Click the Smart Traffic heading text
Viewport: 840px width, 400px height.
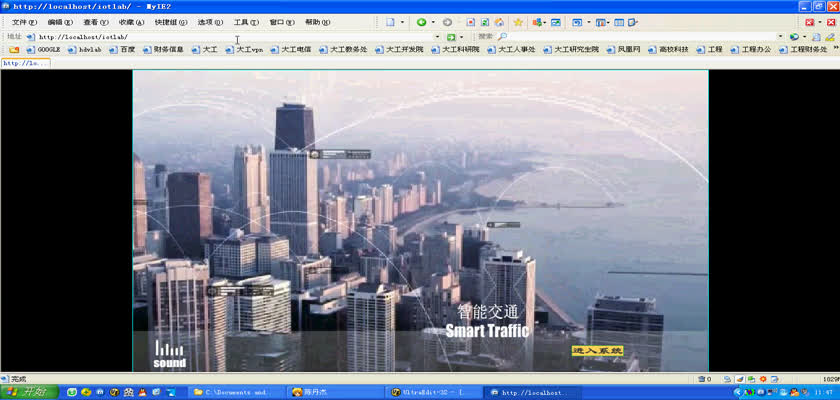(488, 331)
